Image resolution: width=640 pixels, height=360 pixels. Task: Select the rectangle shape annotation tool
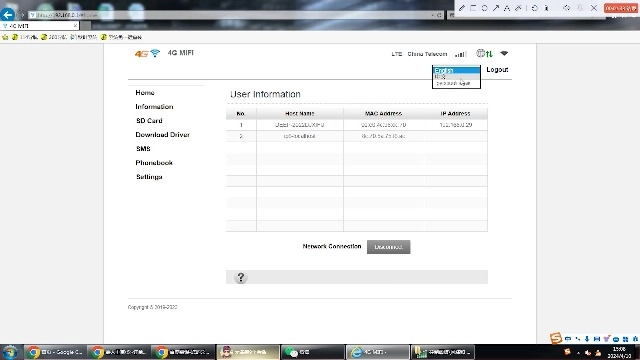[473, 8]
